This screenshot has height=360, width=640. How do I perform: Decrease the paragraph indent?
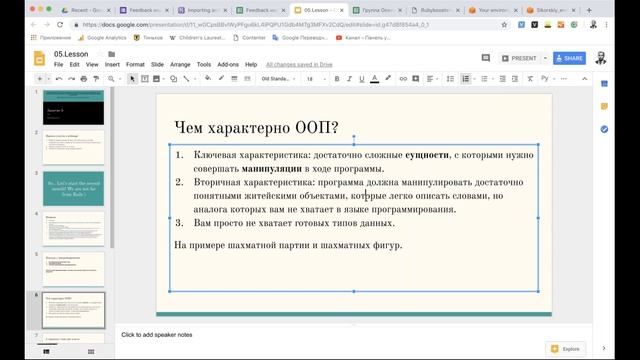[x=502, y=79]
